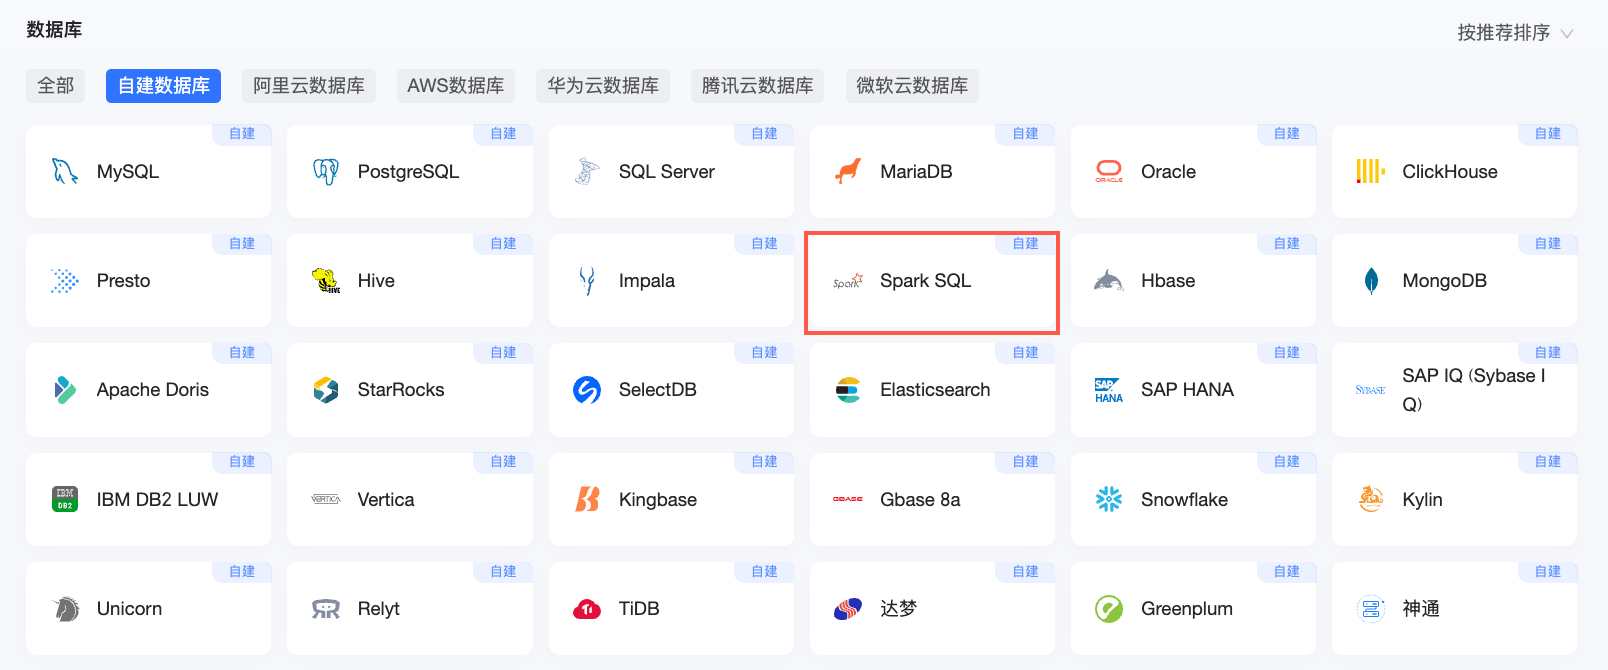Click the MongoDB leaf icon
1608x670 pixels.
[x=1371, y=281]
